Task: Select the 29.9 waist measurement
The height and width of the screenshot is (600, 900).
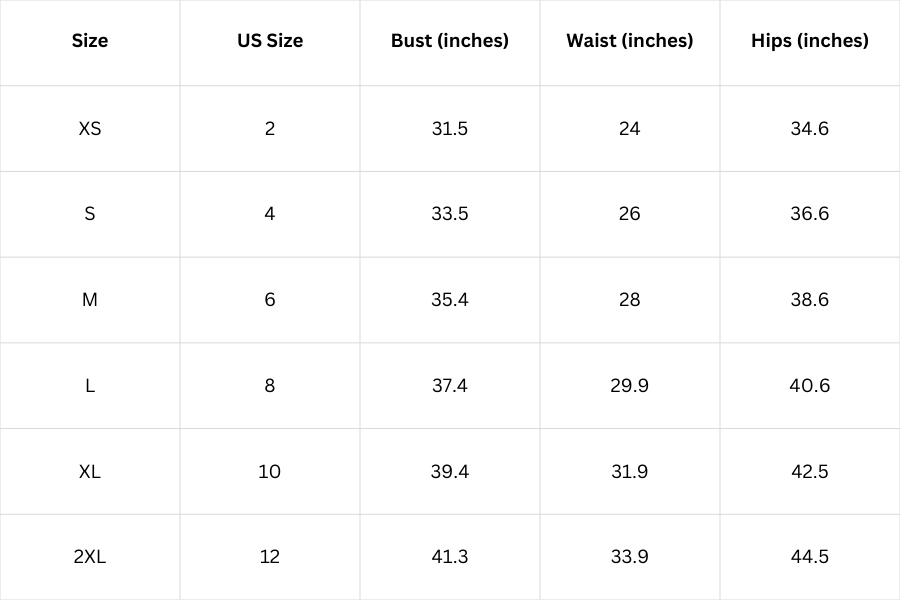Action: (x=630, y=386)
